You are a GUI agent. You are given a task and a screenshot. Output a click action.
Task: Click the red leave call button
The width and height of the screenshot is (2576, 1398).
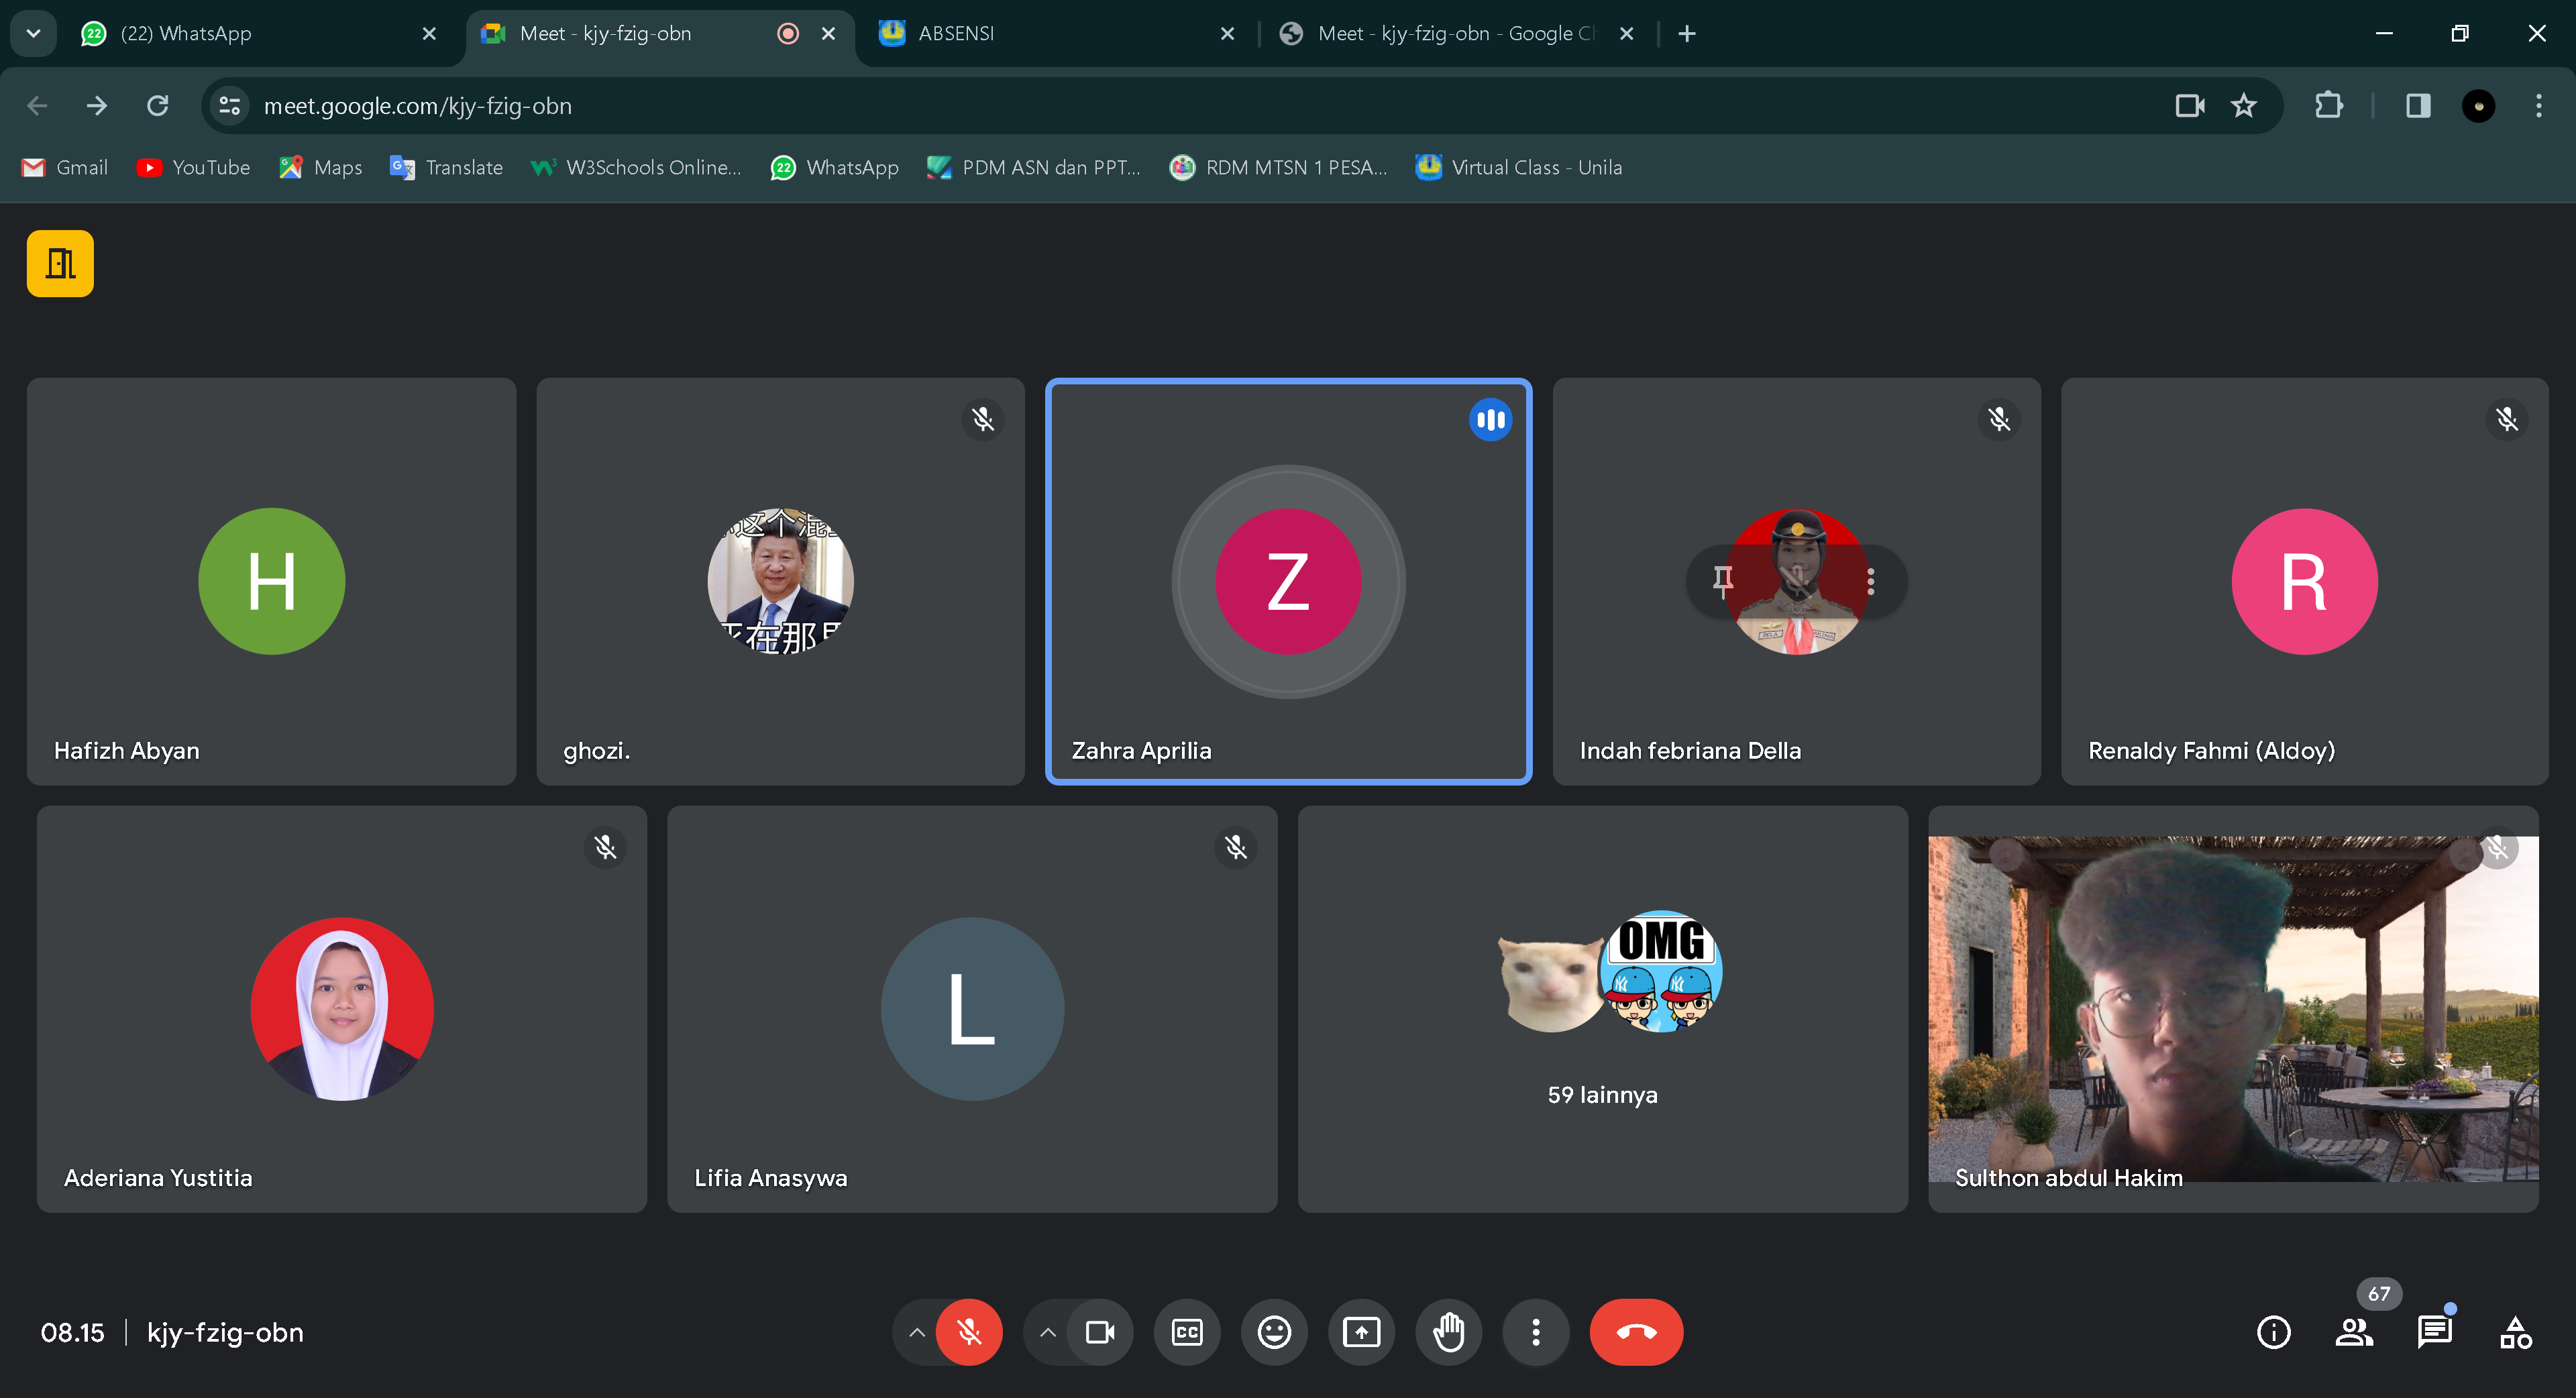1636,1332
